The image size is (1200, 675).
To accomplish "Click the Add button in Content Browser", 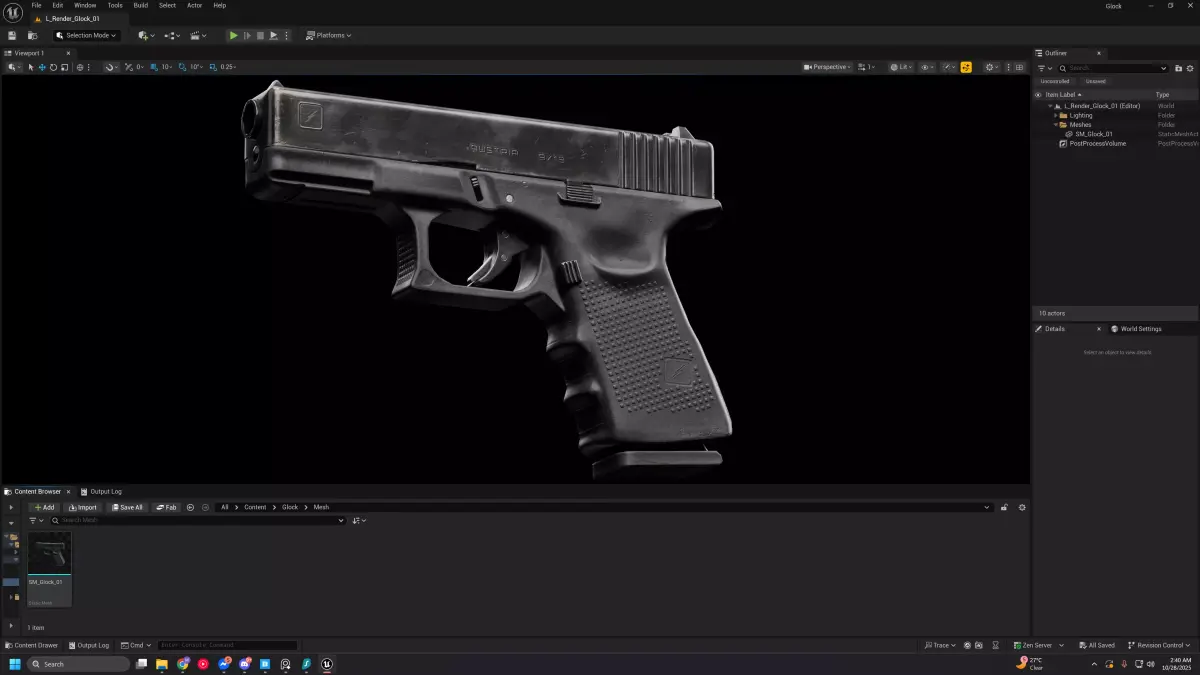I will coord(44,507).
